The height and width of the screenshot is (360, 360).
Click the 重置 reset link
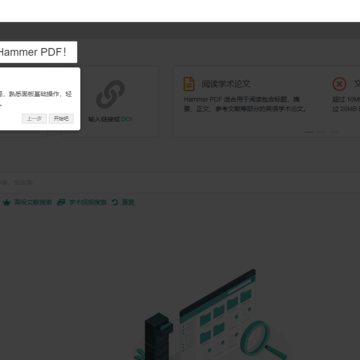coord(128,202)
